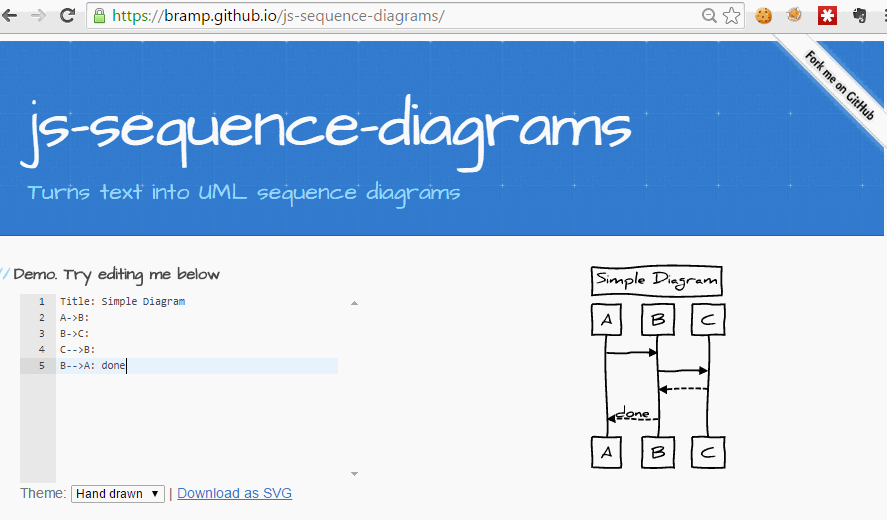This screenshot has height=520, width=887.
Task: Click the dashed arrow from C to B
Action: point(683,389)
